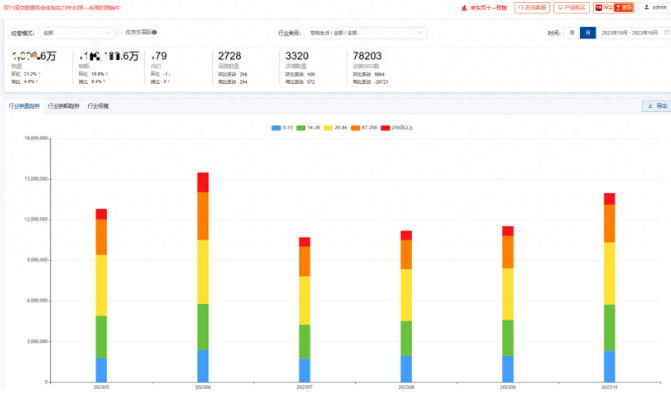Switch to the 淘宝 platform
Screen dimensions: 671x393
(604, 8)
